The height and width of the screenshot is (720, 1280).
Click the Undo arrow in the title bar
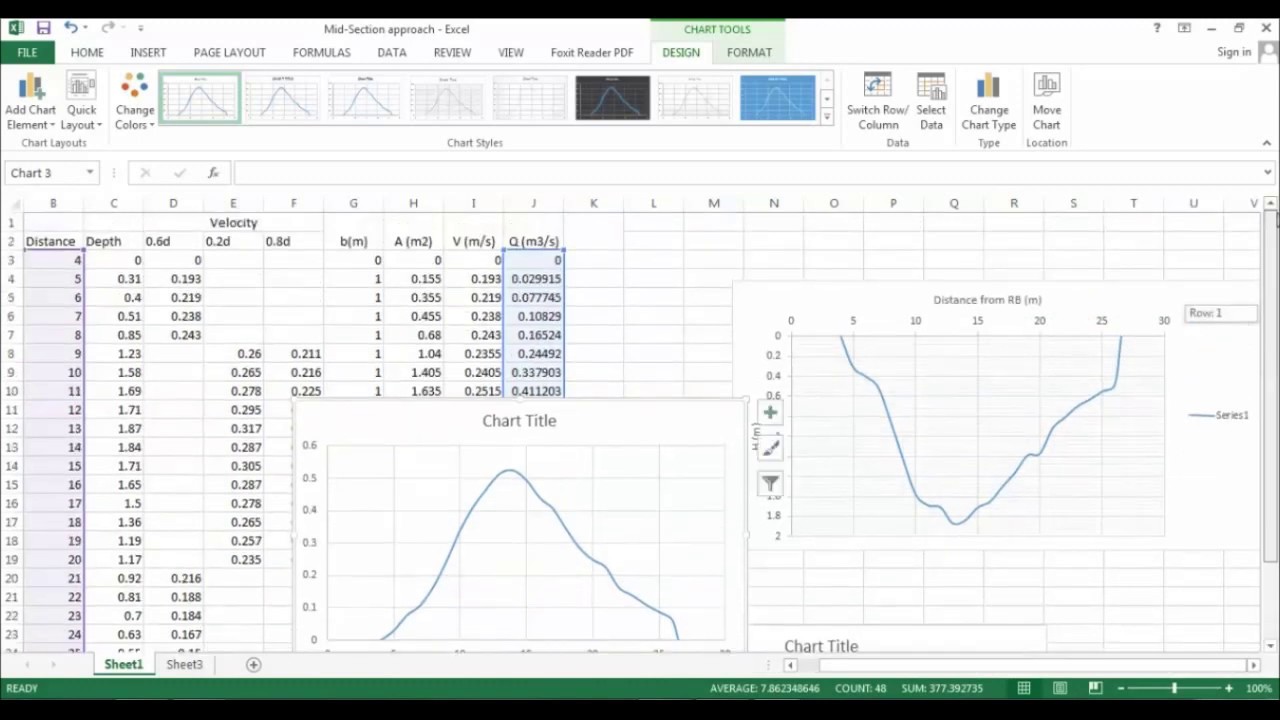click(70, 28)
